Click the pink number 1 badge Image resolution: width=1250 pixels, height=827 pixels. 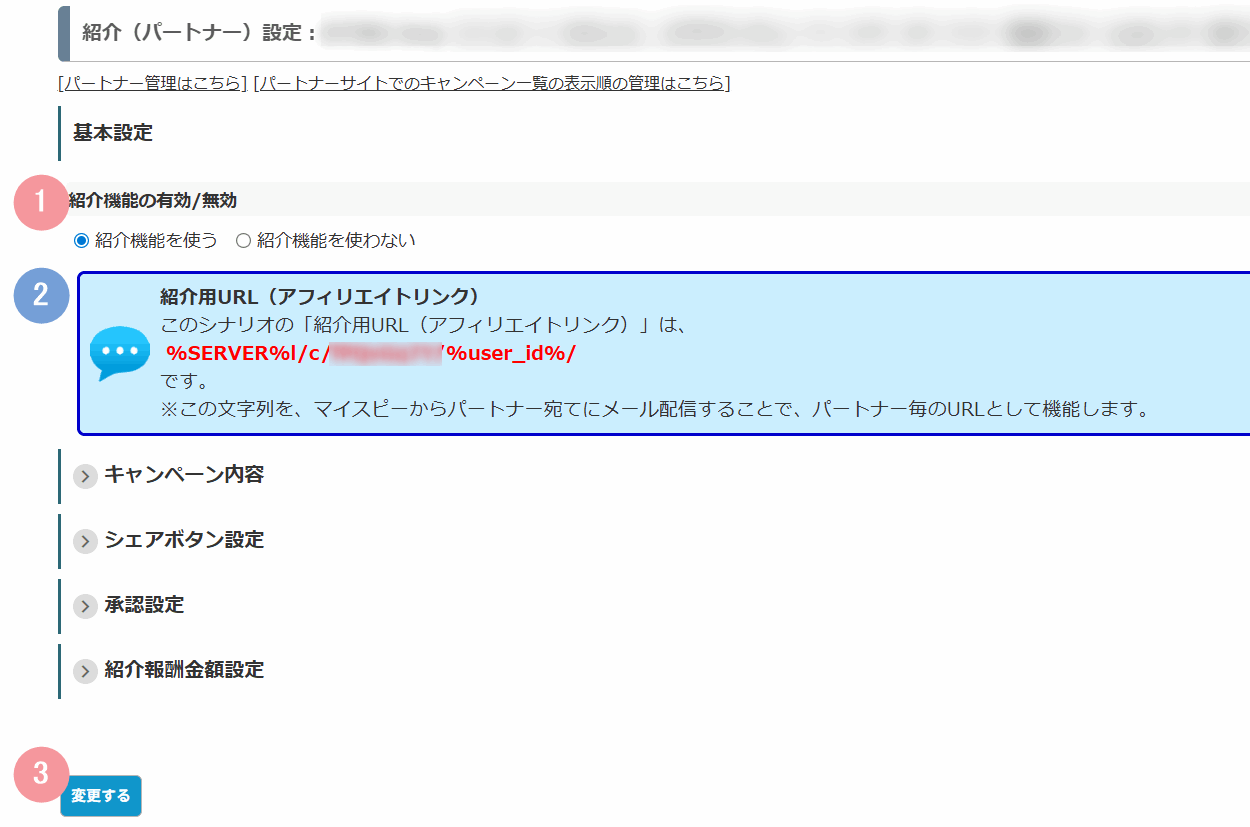(x=41, y=202)
